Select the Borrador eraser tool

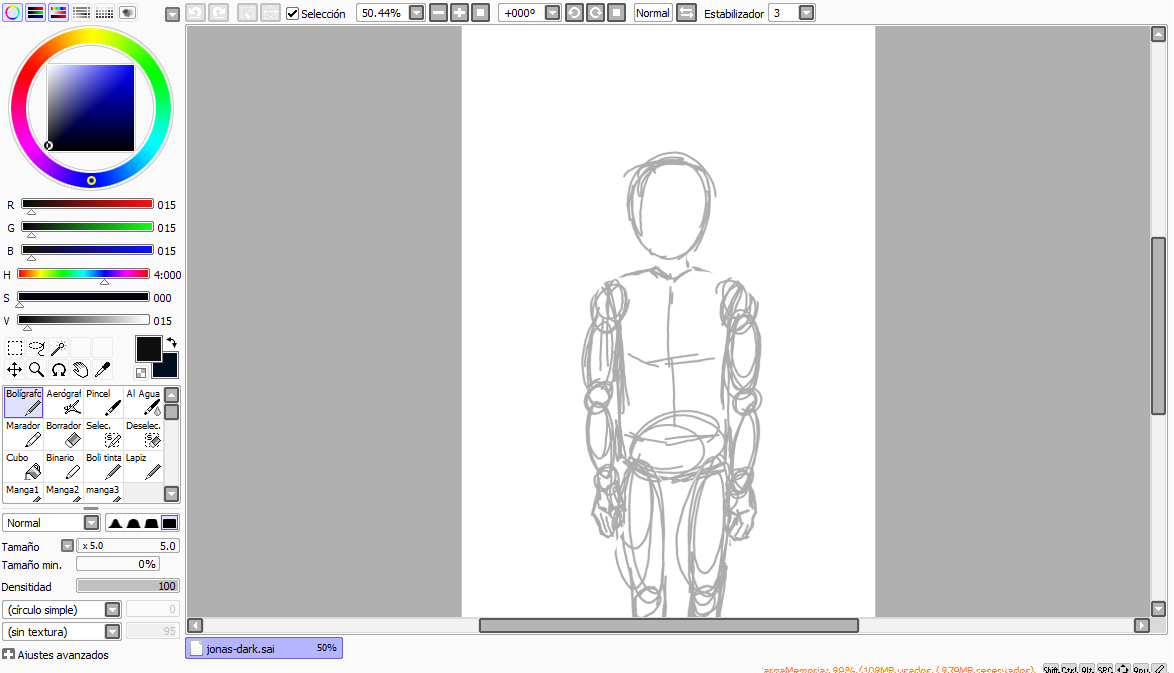(64, 434)
